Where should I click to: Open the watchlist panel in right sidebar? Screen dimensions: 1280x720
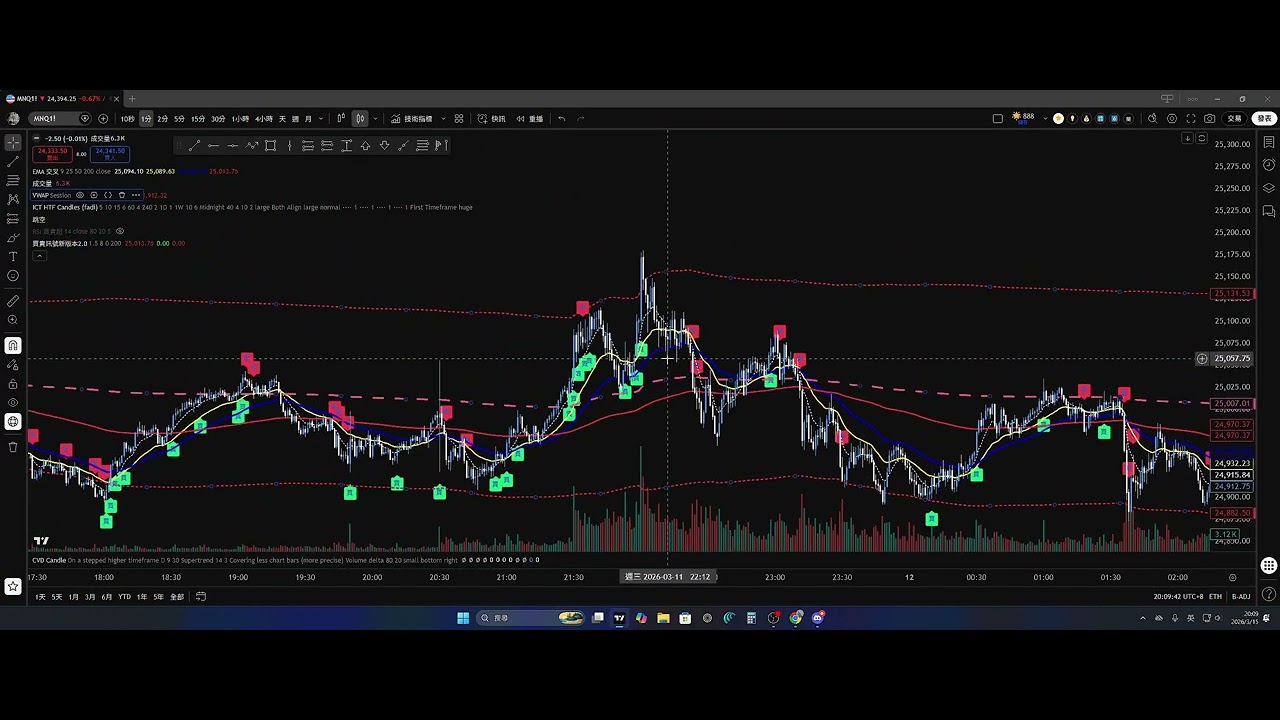click(x=1269, y=143)
